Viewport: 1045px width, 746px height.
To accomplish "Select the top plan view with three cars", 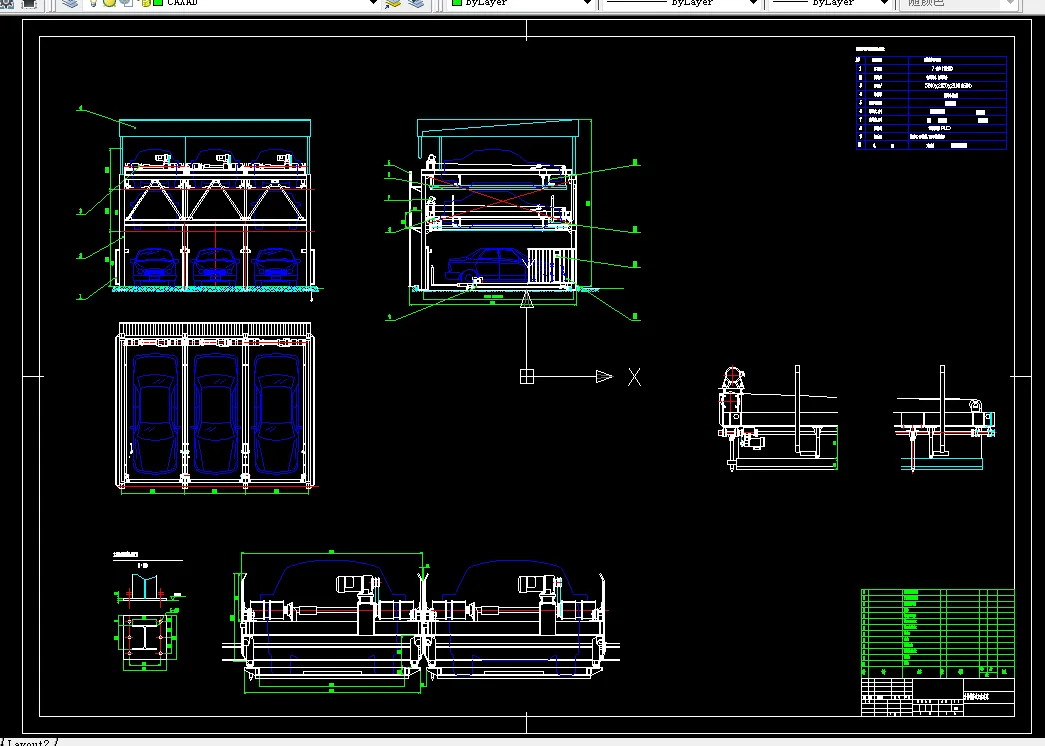I will click(215, 409).
